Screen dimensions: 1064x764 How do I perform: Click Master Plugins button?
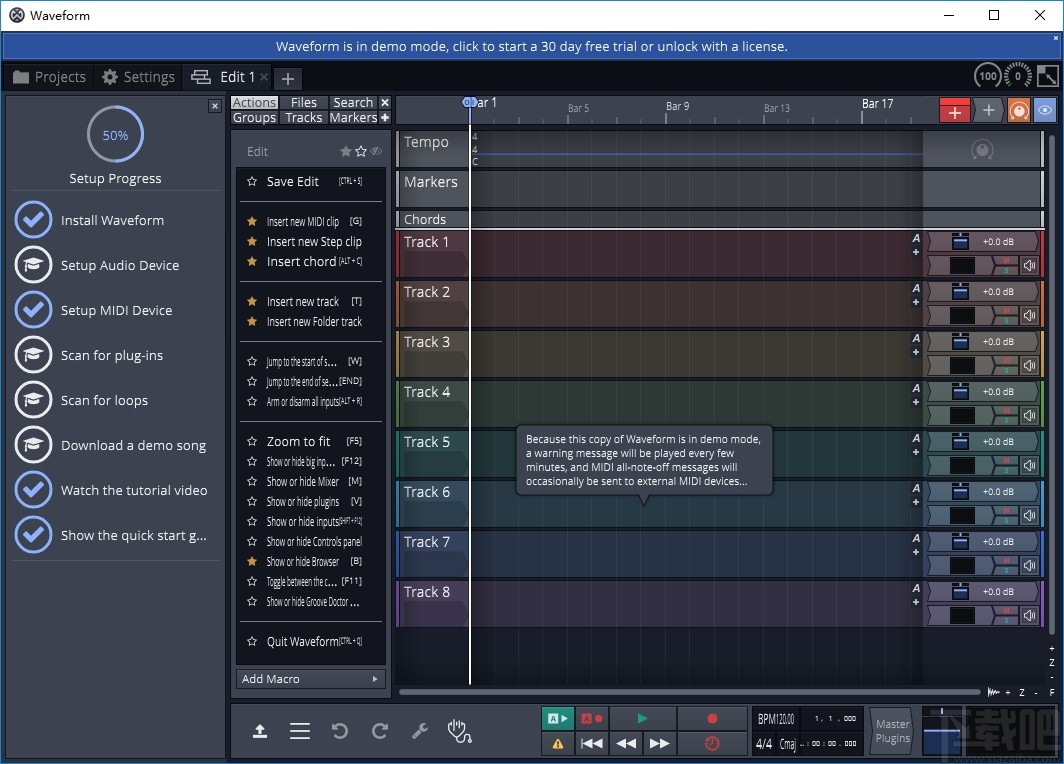click(892, 731)
